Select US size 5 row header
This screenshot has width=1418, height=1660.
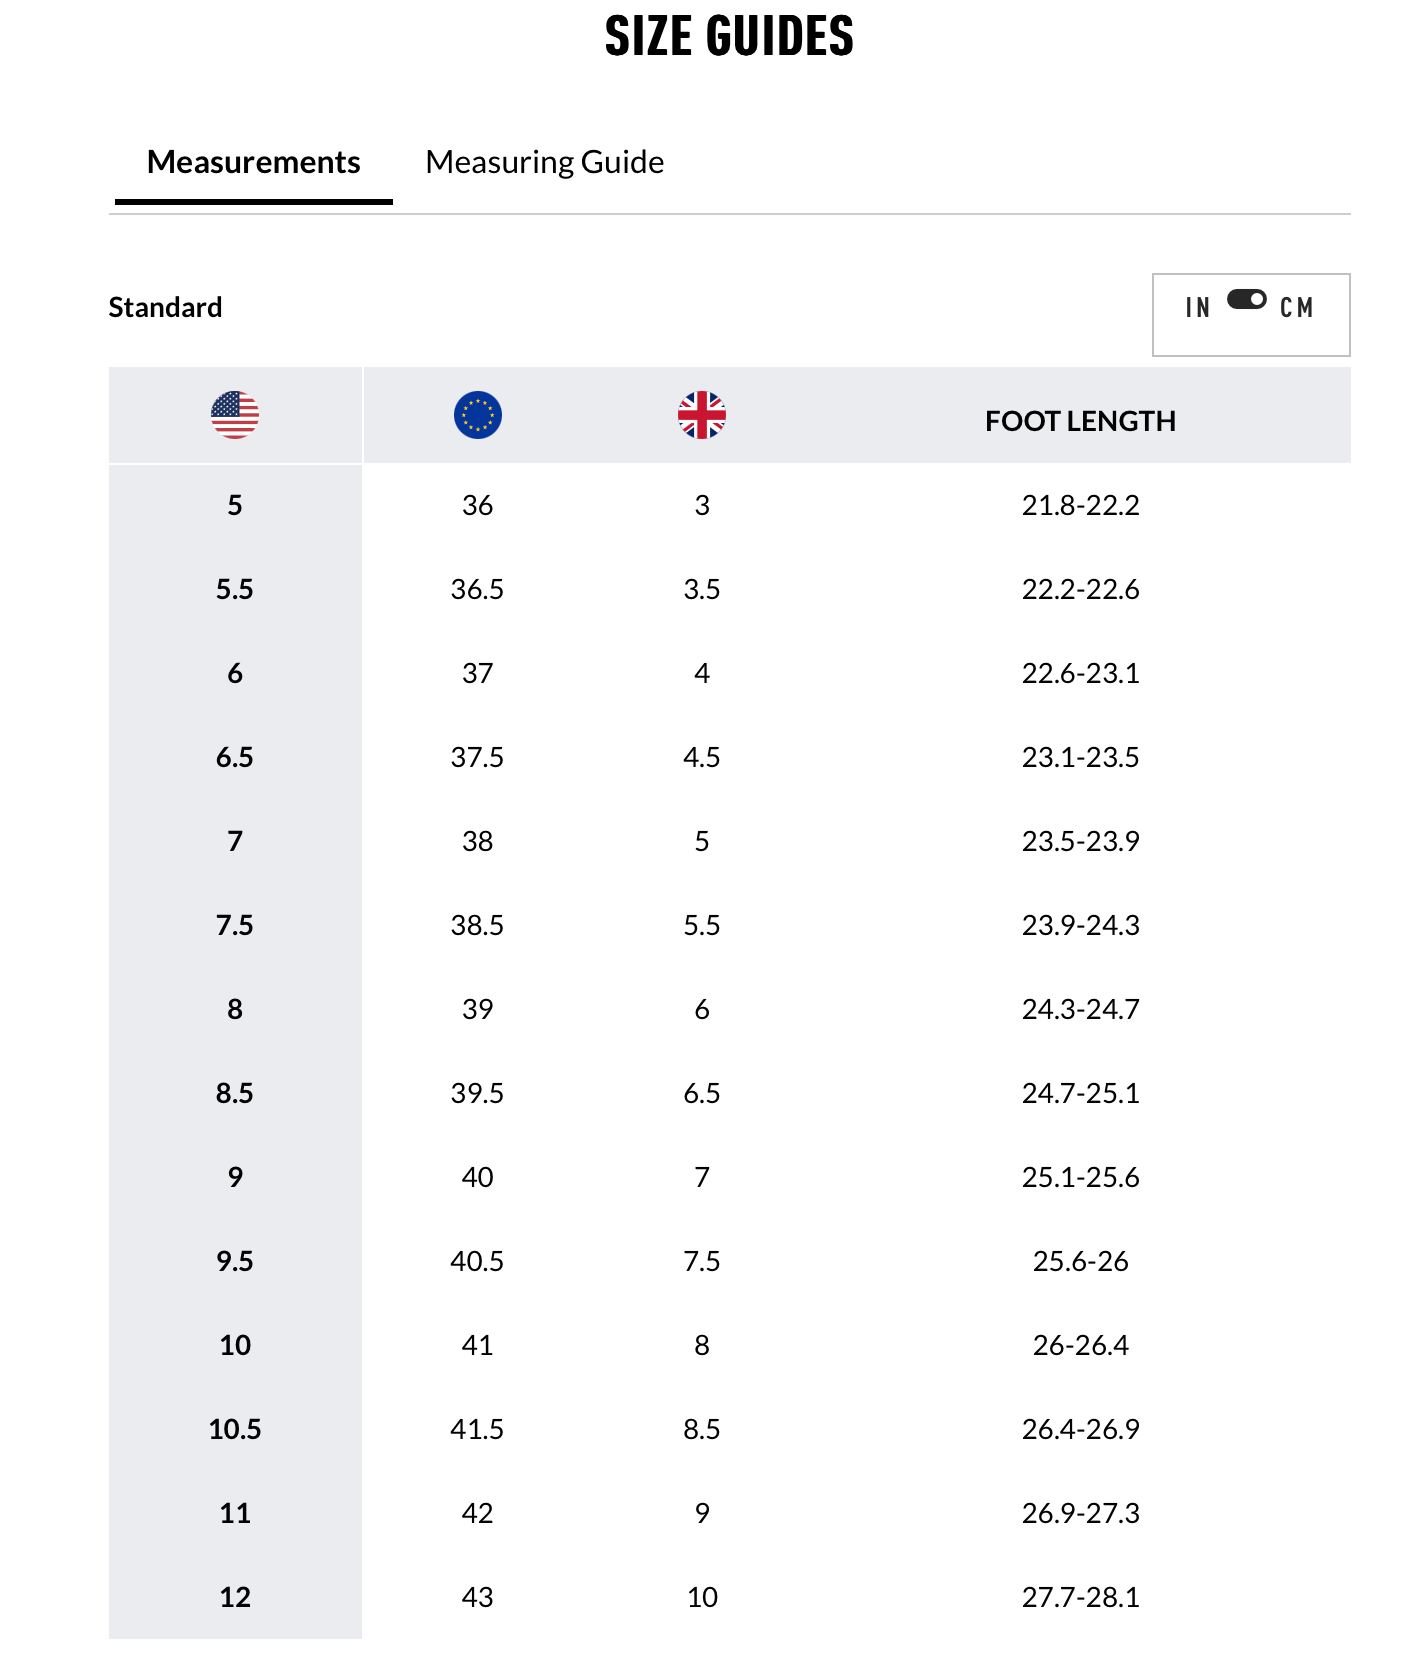coord(235,505)
